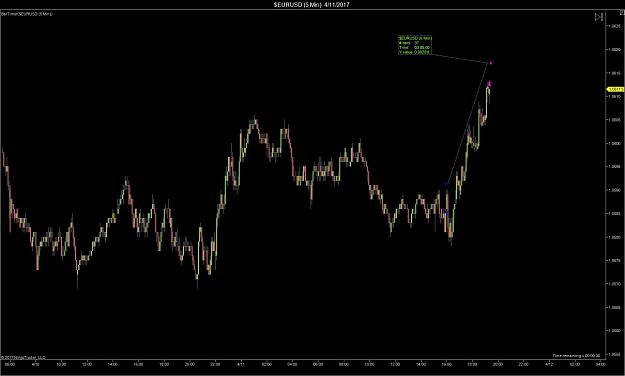Click the Time remaining text

click(576, 355)
